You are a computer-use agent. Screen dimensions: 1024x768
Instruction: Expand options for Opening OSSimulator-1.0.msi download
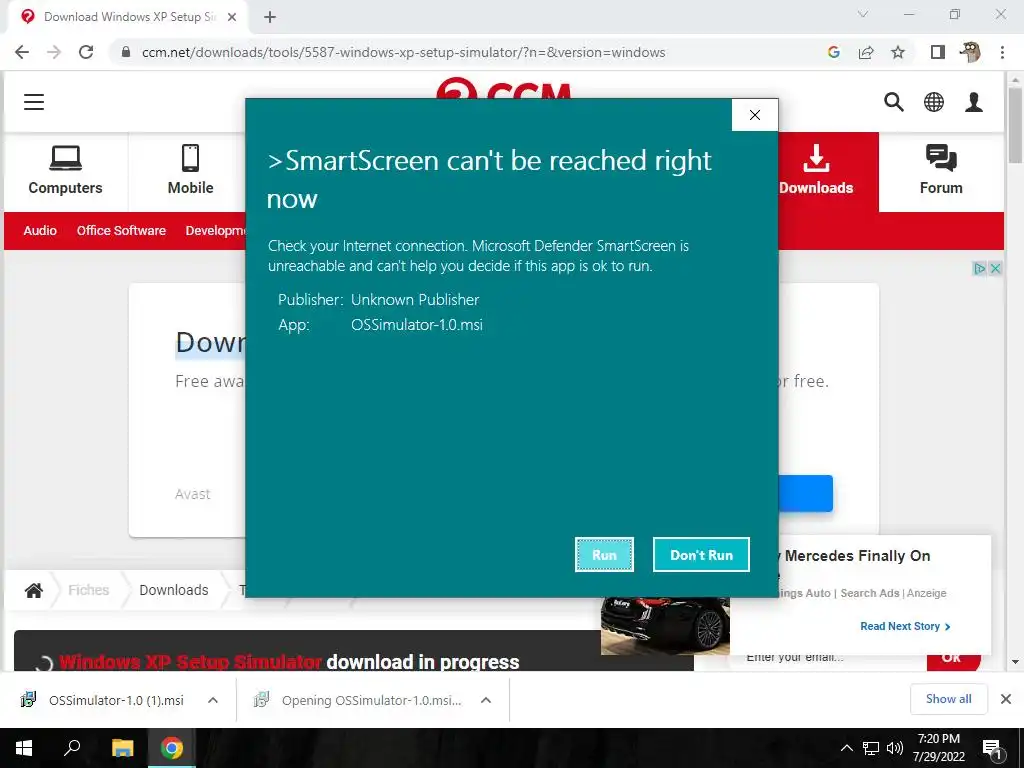click(x=486, y=700)
